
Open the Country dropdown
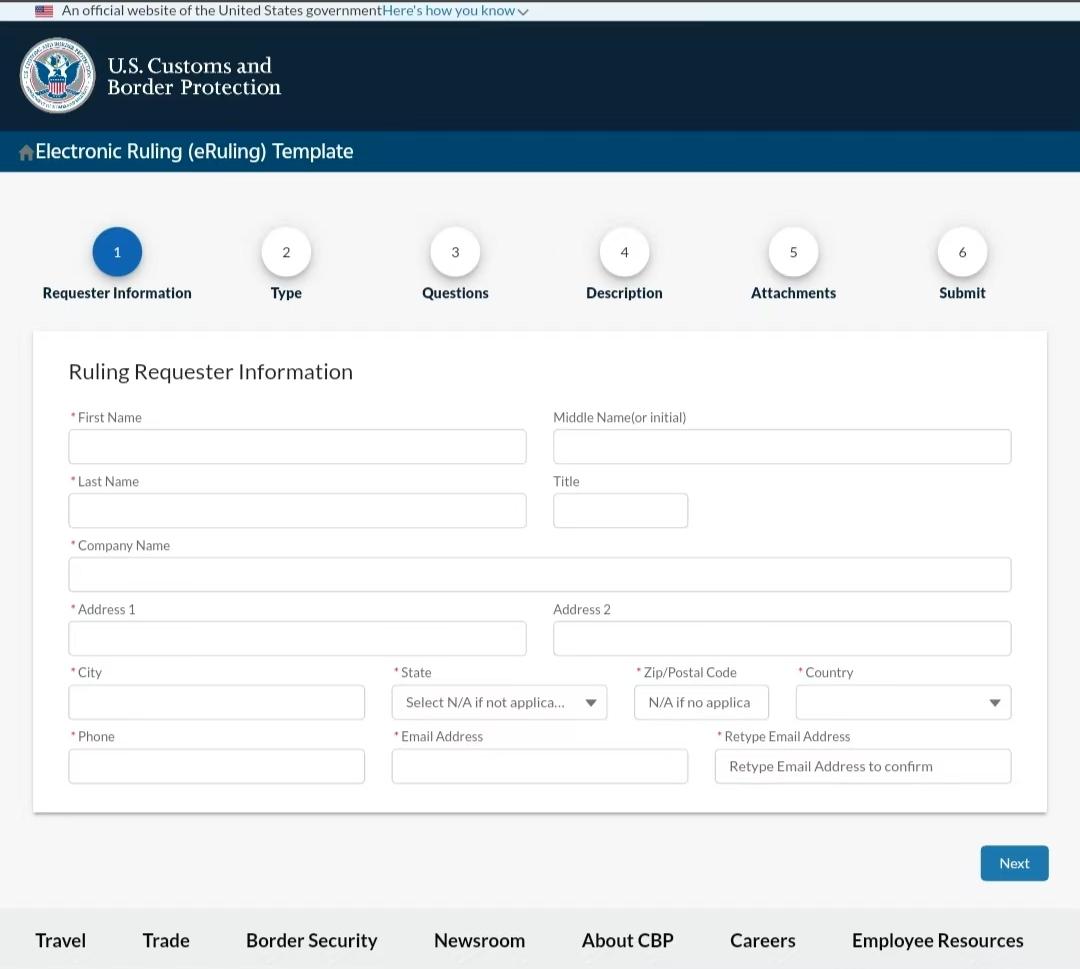click(904, 702)
